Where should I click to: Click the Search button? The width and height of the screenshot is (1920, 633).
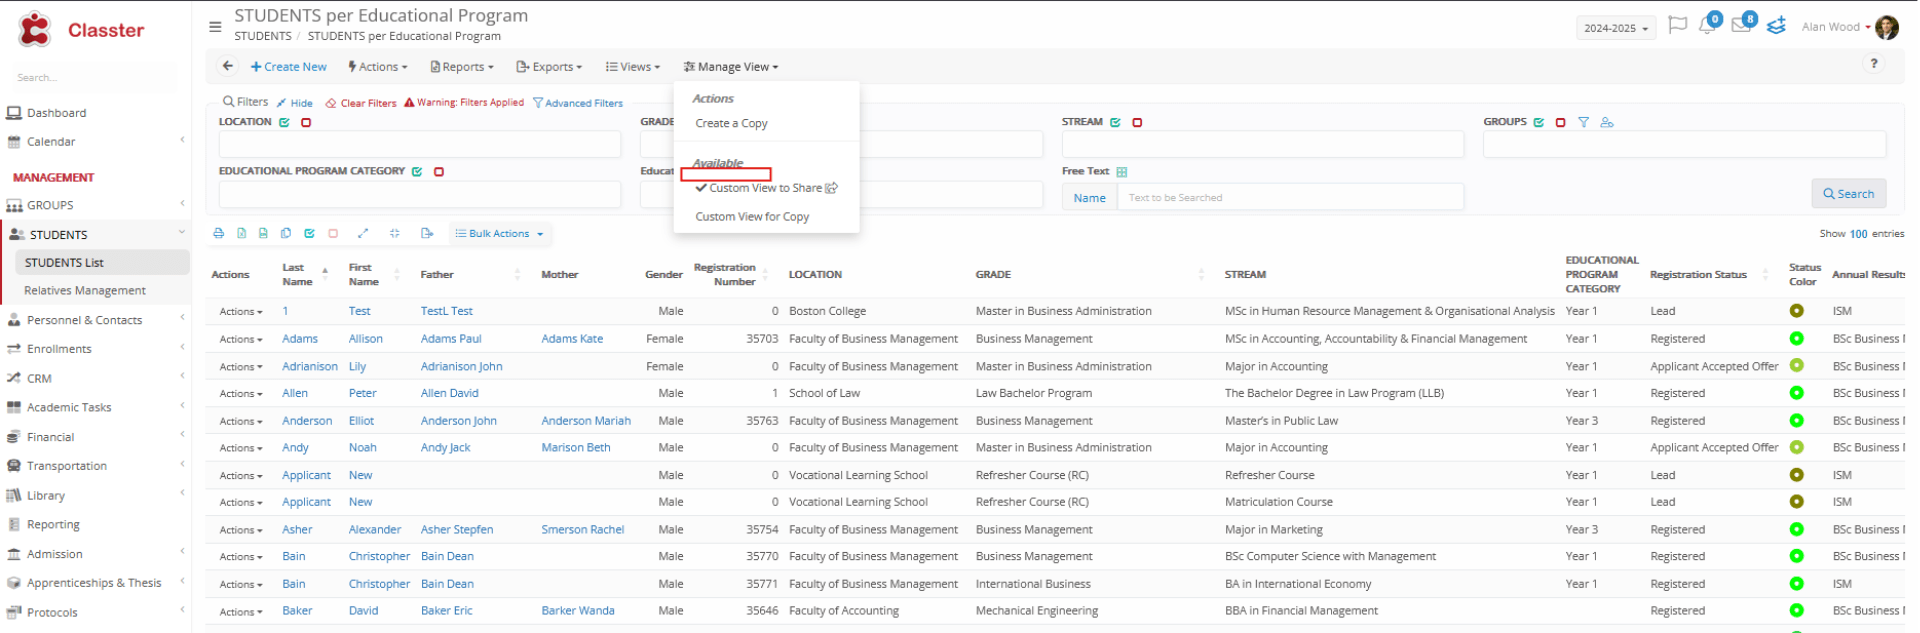click(1848, 194)
